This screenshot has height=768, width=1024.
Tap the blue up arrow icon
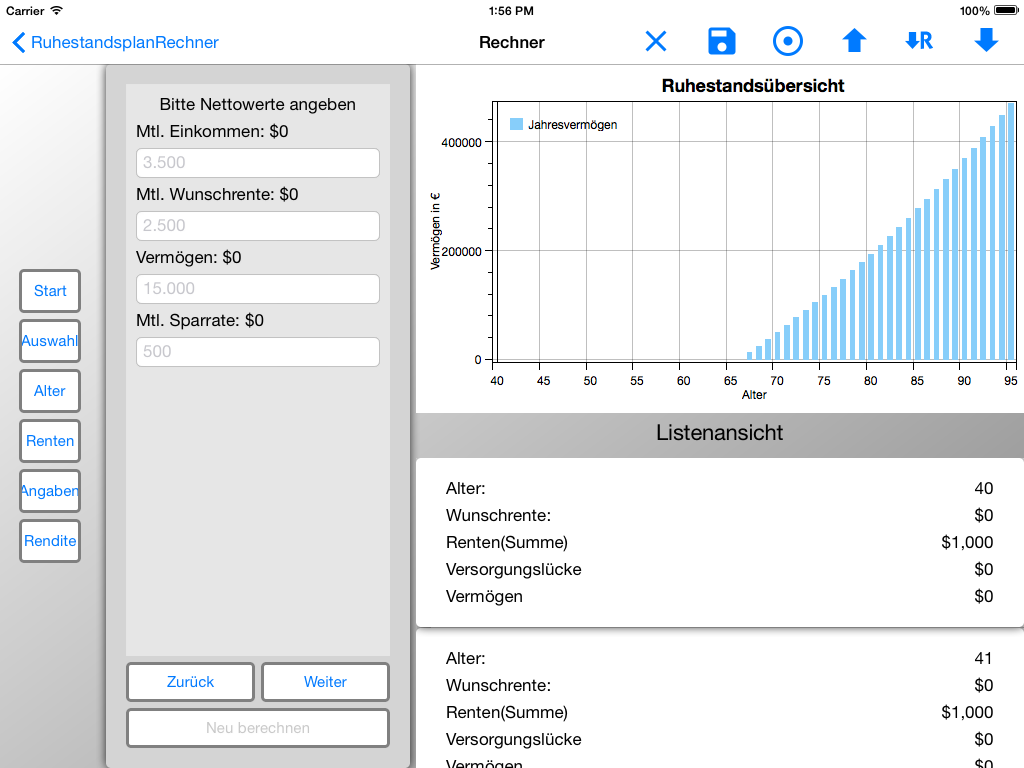pyautogui.click(x=854, y=41)
